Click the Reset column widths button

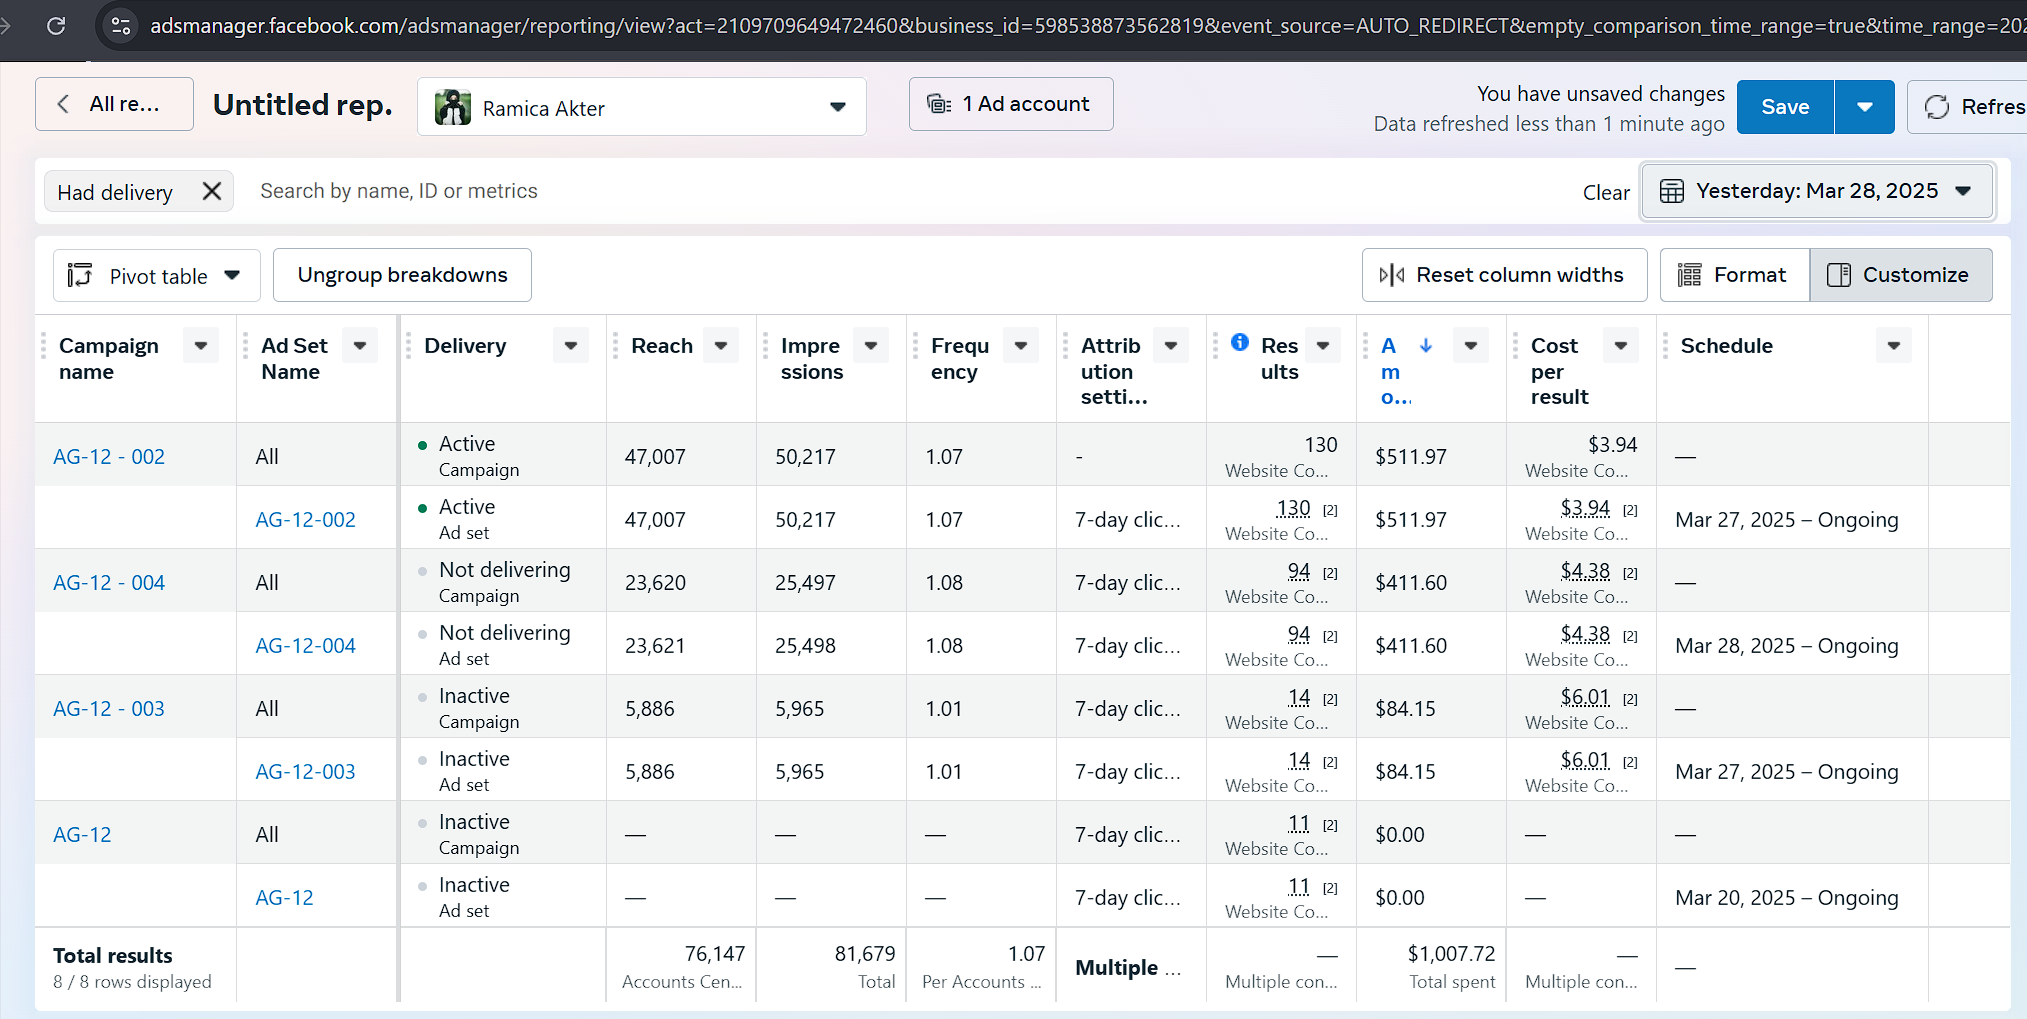1503,275
